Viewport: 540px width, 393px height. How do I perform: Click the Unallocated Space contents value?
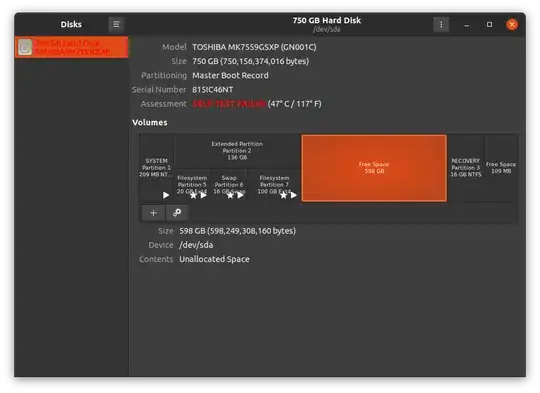pyautogui.click(x=214, y=259)
